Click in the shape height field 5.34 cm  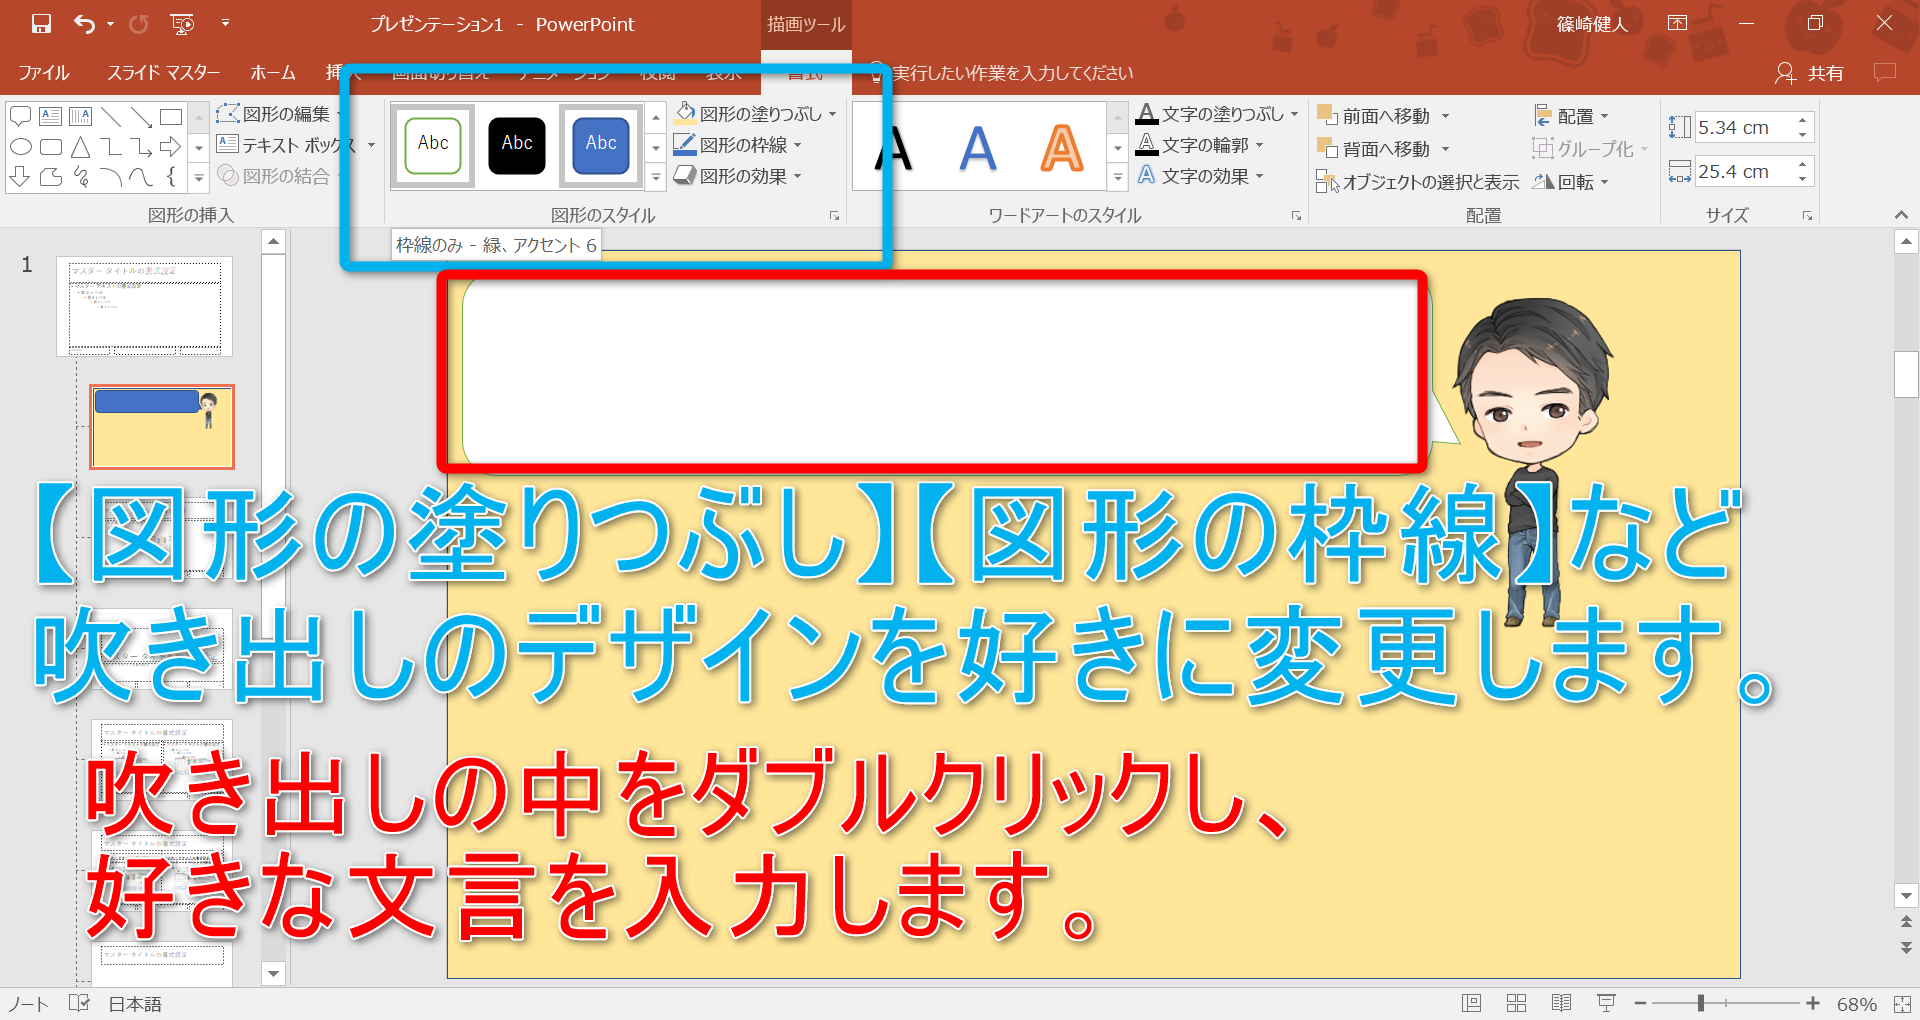[1744, 127]
